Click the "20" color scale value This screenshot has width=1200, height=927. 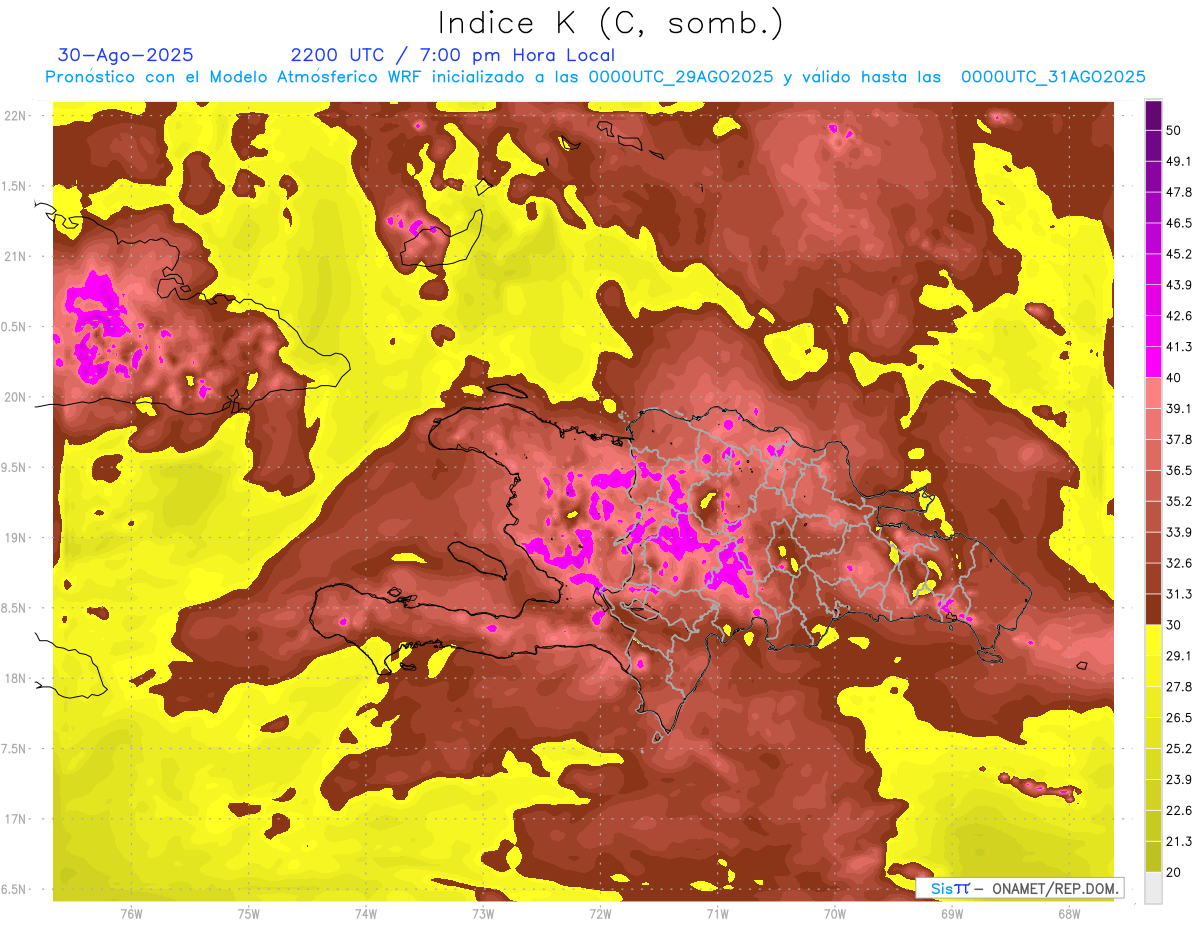click(x=1174, y=873)
